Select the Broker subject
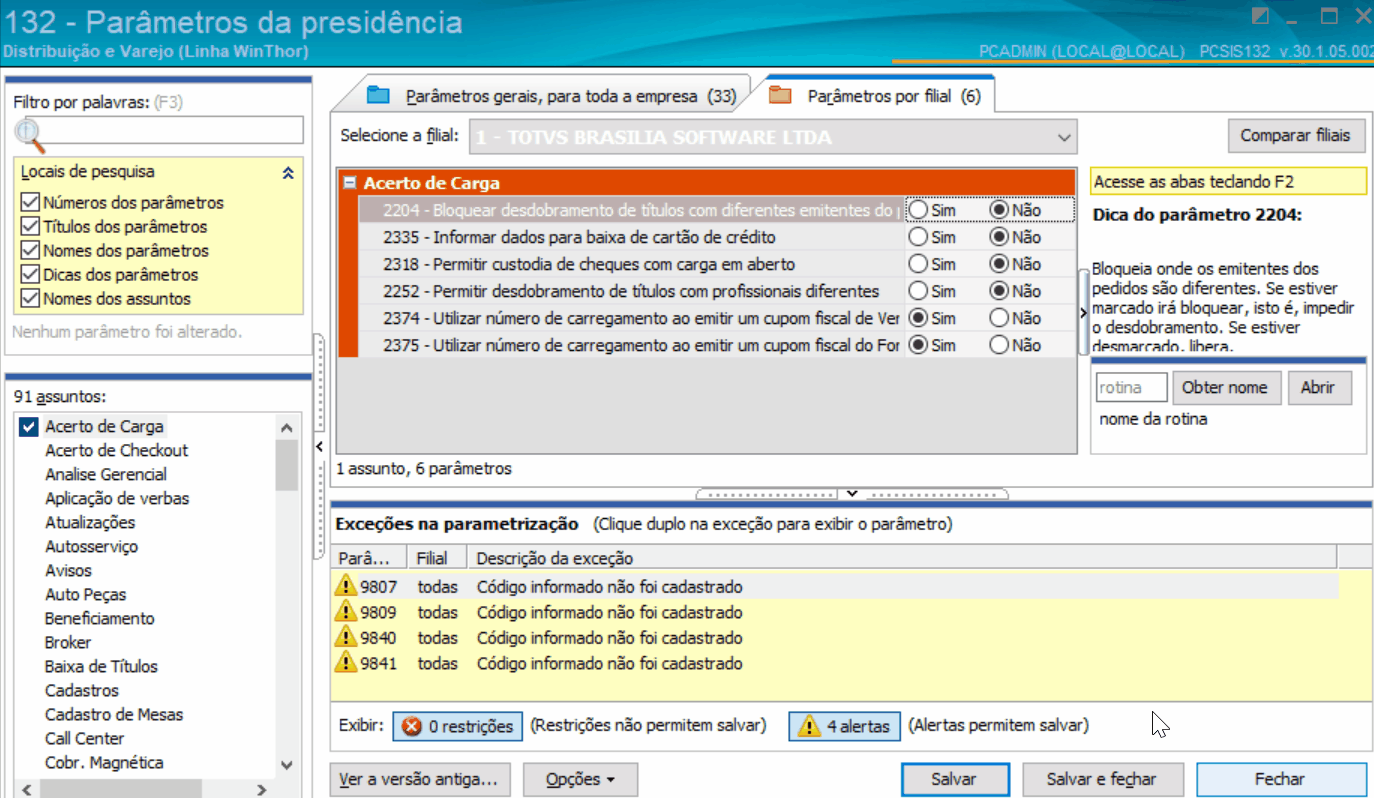This screenshot has width=1374, height=798. pos(68,643)
